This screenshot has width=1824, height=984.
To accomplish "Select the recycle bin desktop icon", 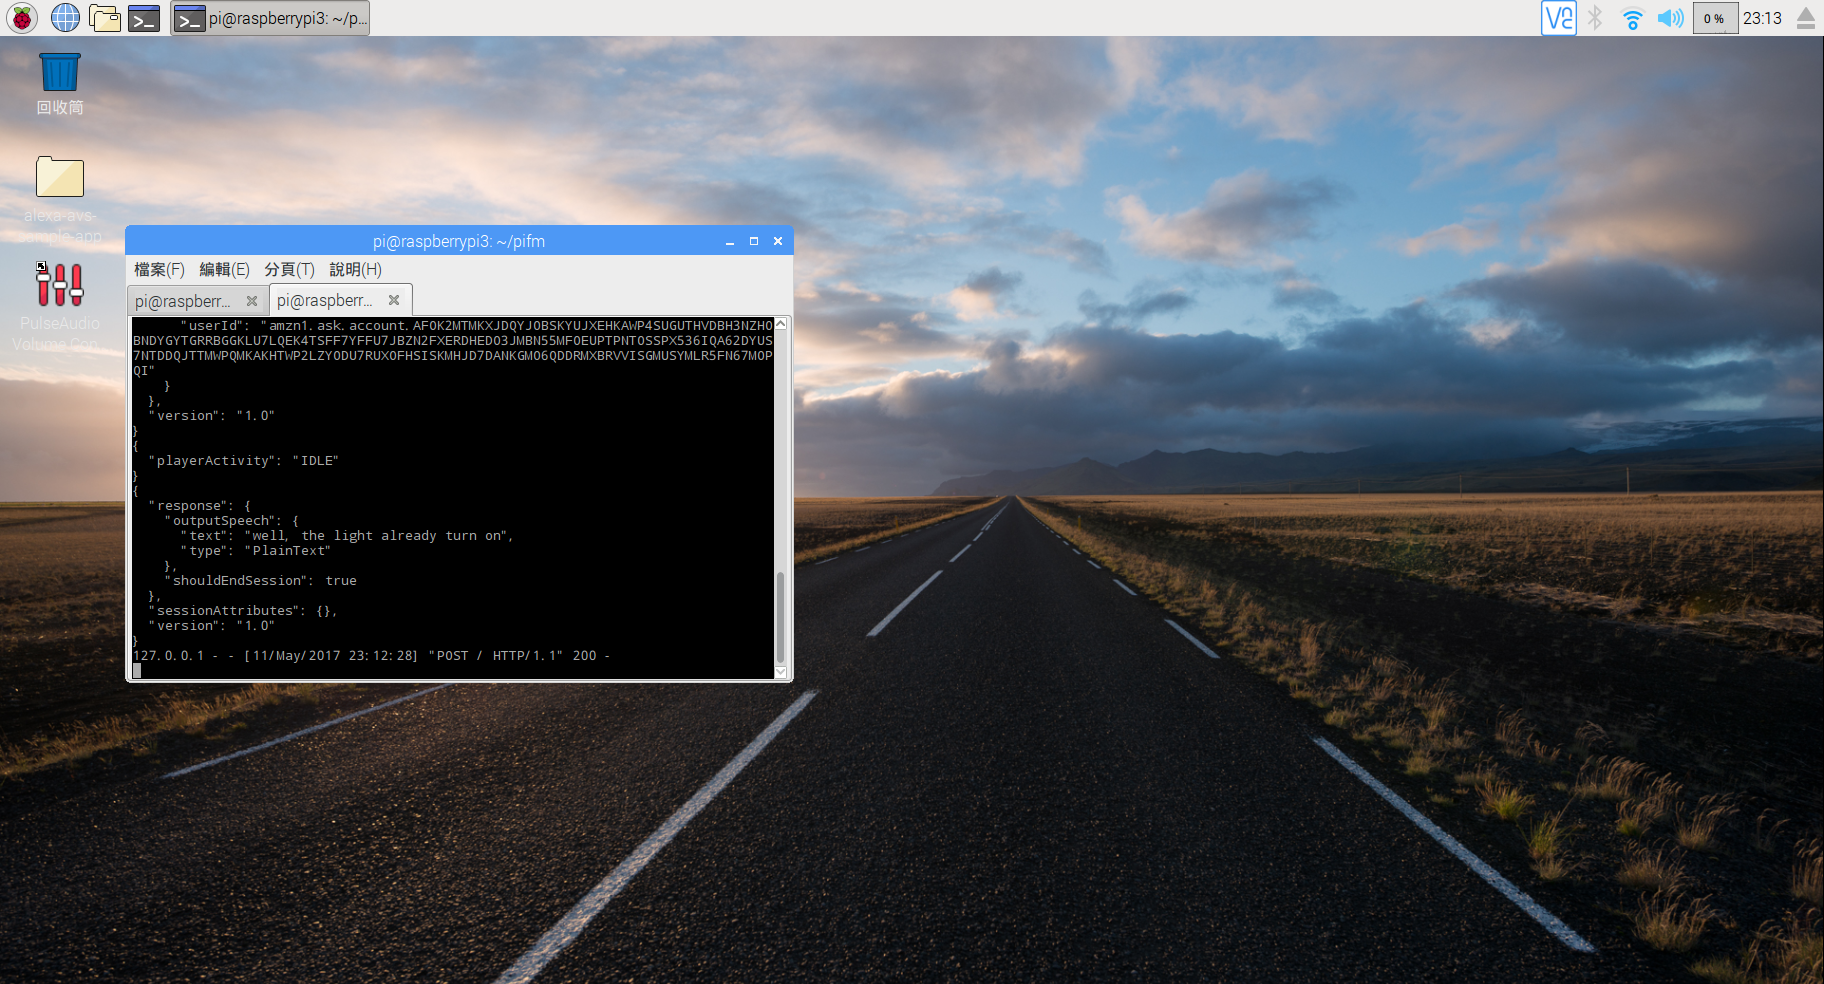I will [x=60, y=84].
